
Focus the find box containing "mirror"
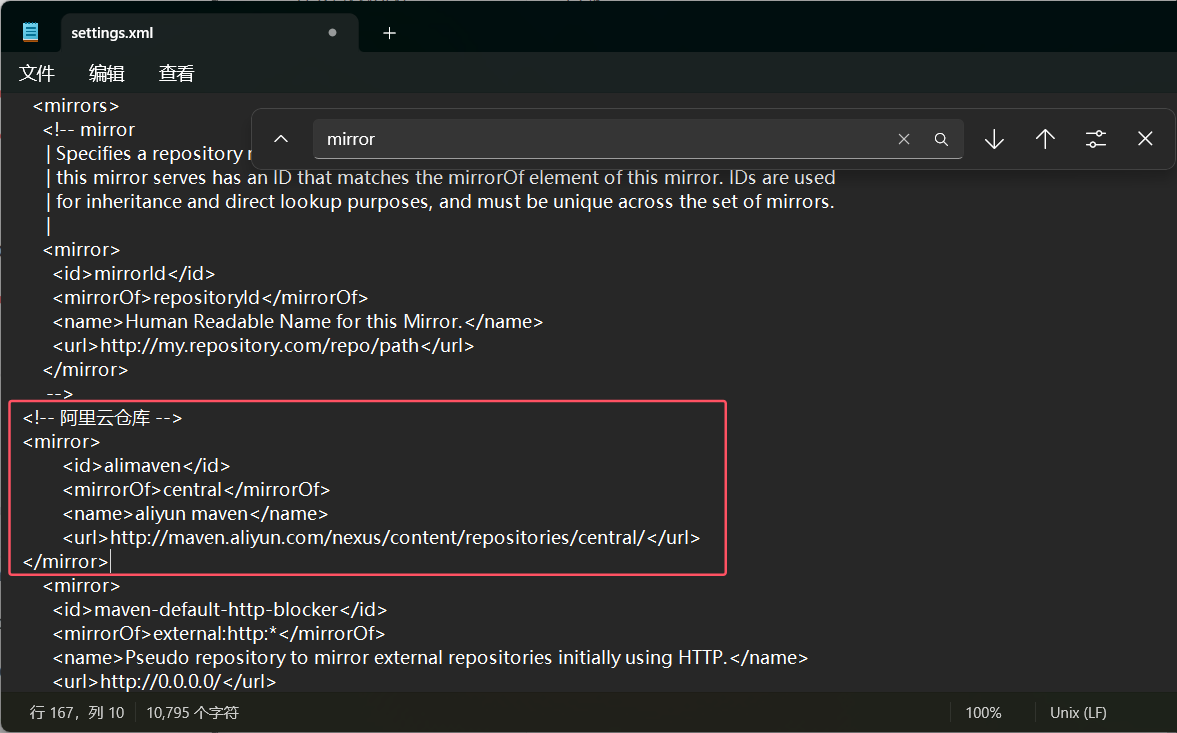point(600,139)
